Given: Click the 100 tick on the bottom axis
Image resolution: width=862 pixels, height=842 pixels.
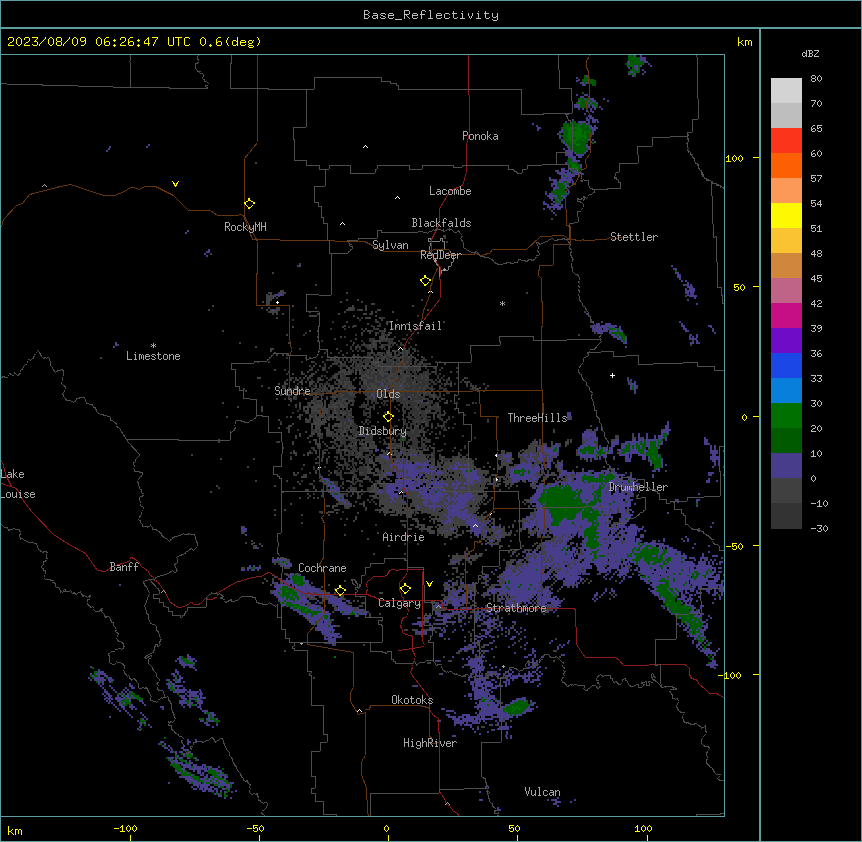Looking at the screenshot, I should [643, 828].
